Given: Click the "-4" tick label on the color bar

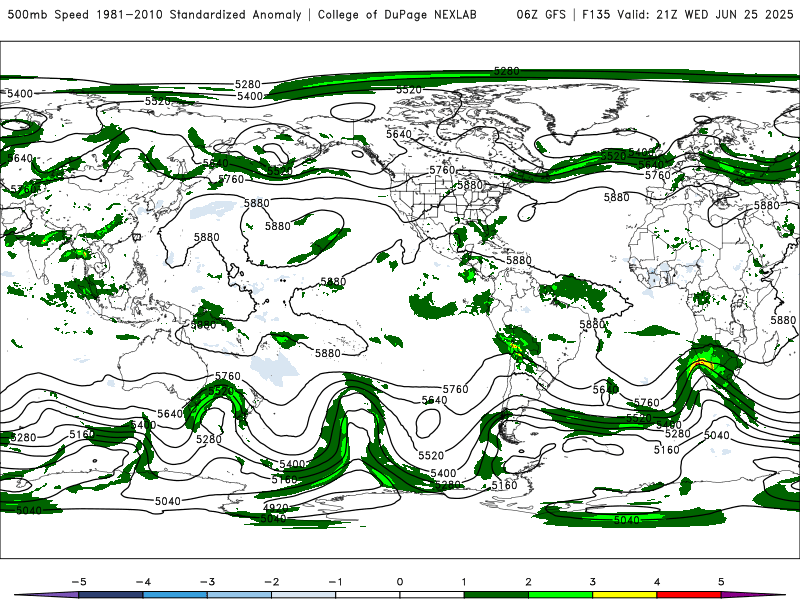Looking at the screenshot, I should [143, 582].
